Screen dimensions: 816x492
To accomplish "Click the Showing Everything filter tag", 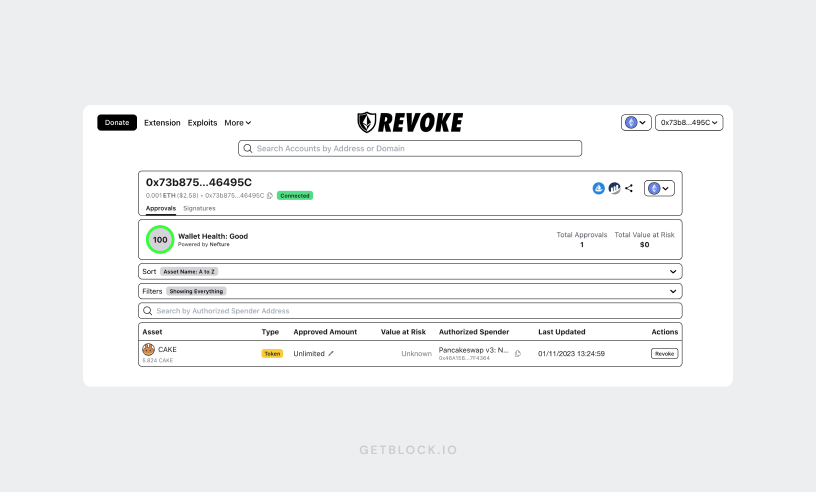I will pos(196,292).
